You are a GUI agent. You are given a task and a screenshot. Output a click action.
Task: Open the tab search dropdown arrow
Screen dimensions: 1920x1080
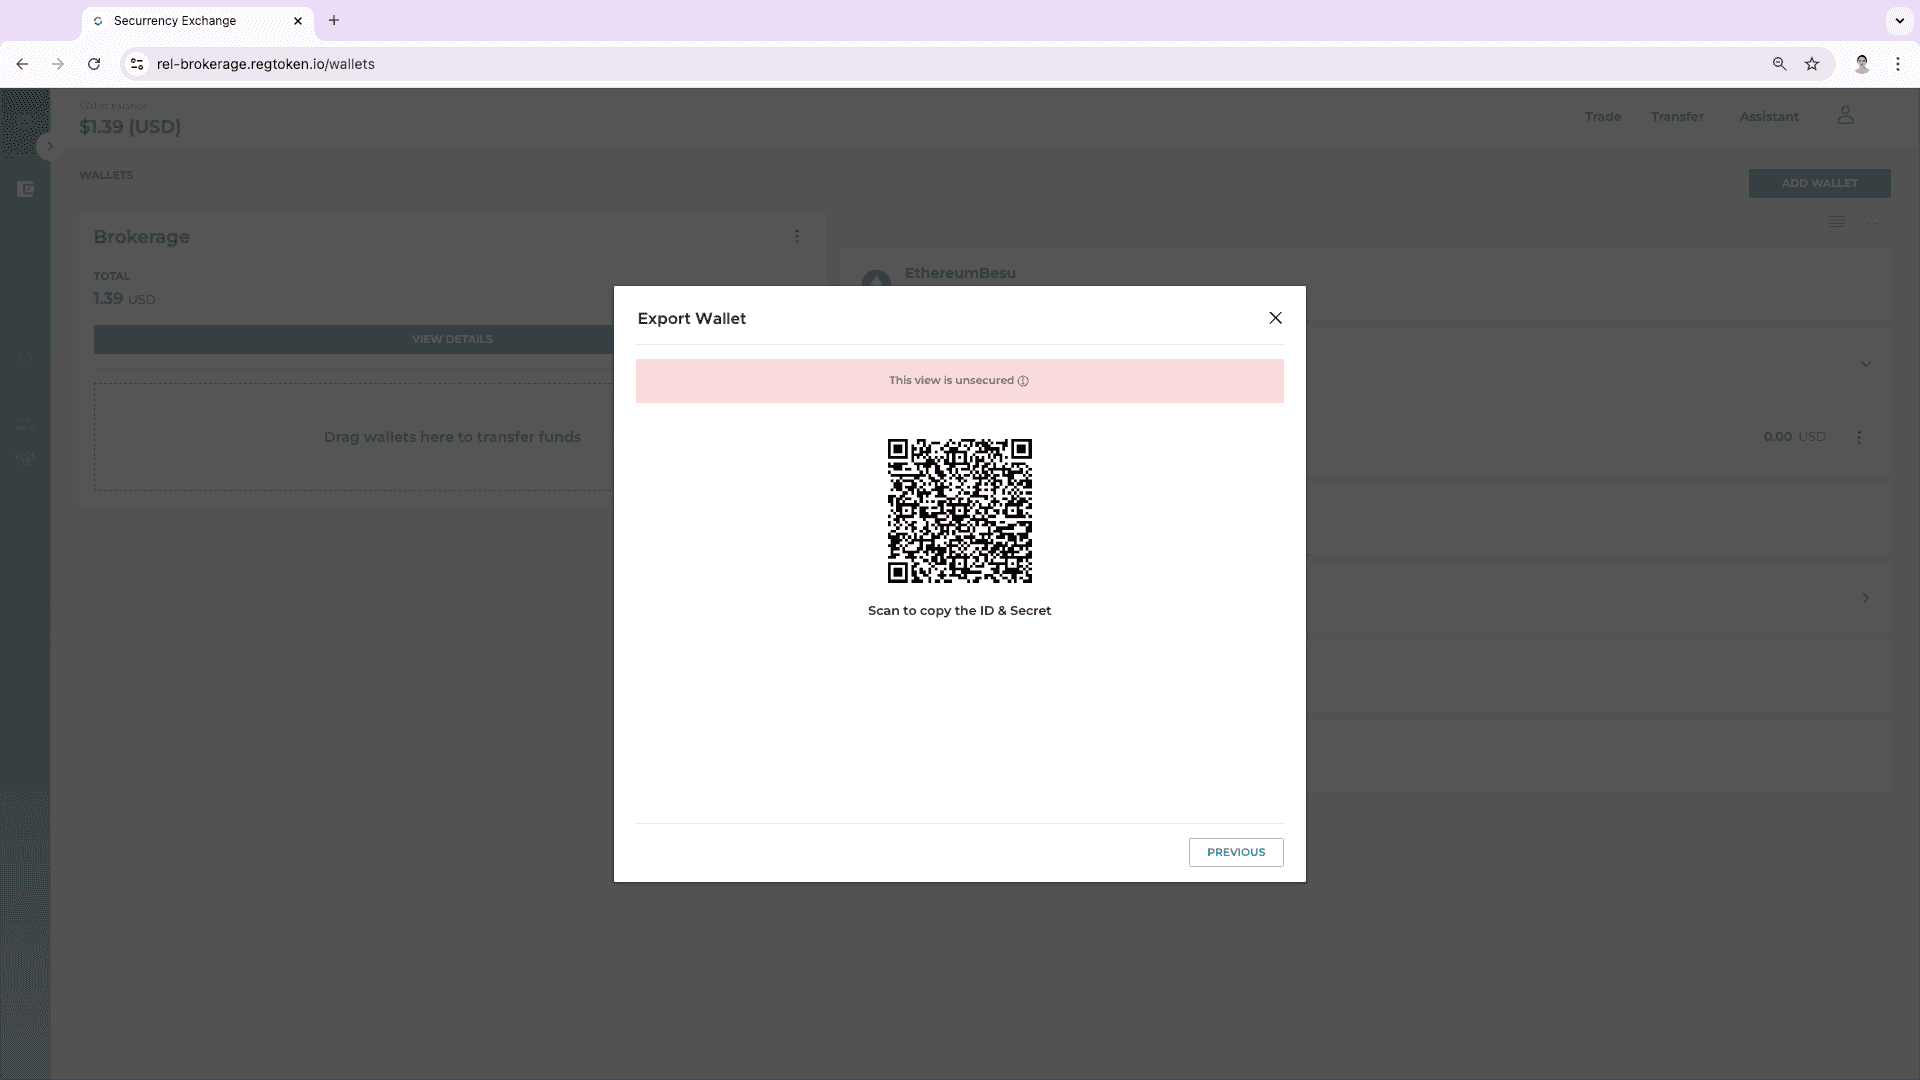(x=1899, y=20)
